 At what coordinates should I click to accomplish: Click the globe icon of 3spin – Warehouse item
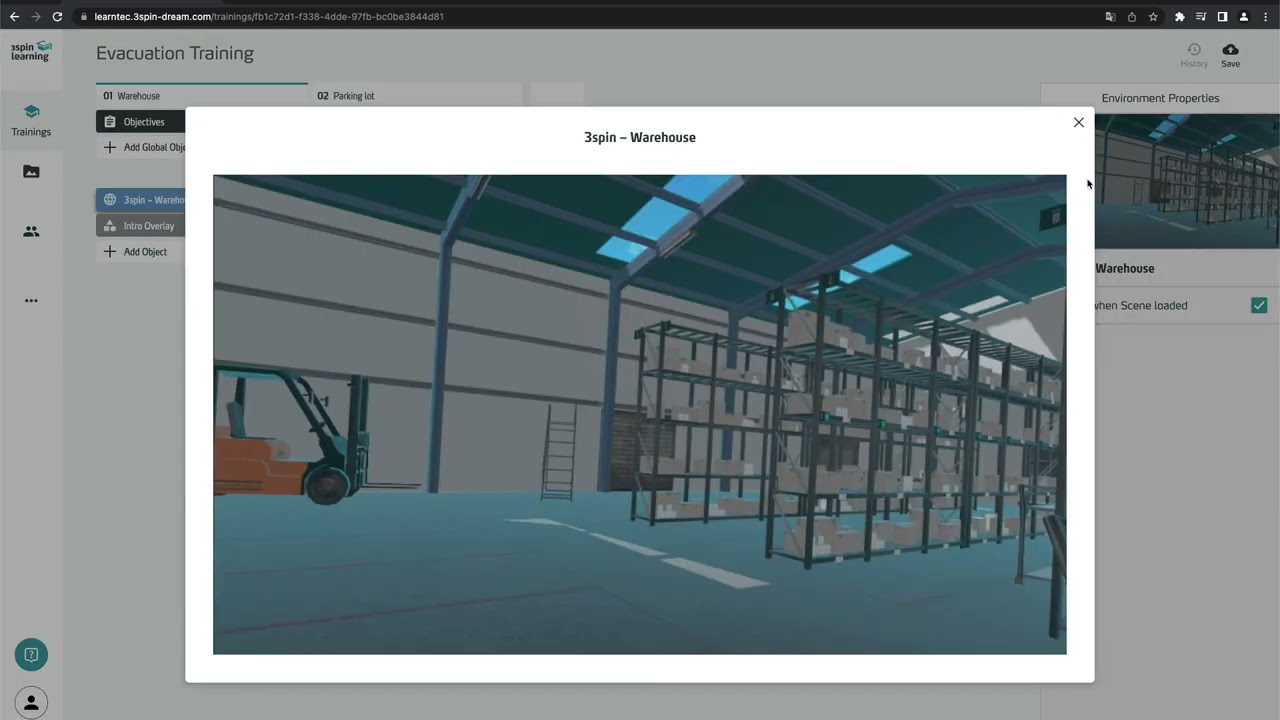tap(110, 200)
